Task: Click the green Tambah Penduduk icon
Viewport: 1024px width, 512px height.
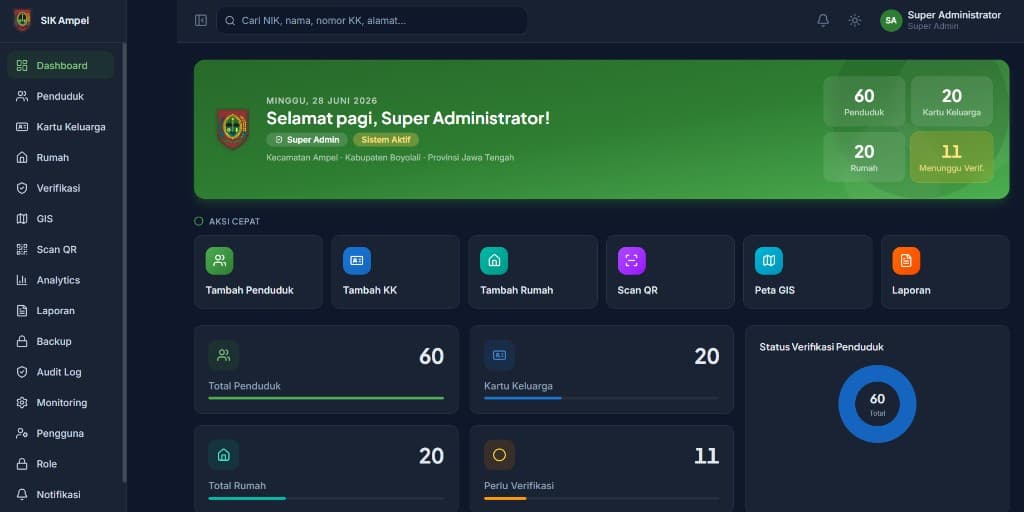Action: tap(219, 261)
